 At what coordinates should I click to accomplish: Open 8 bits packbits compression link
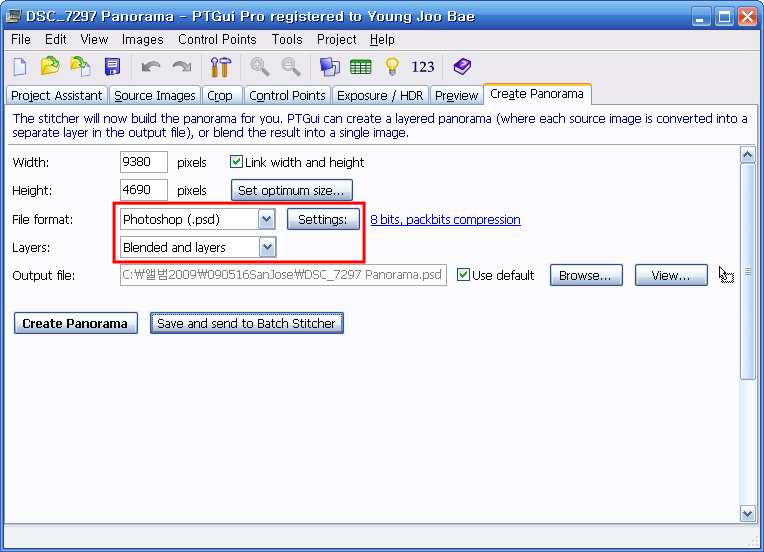pyautogui.click(x=445, y=220)
